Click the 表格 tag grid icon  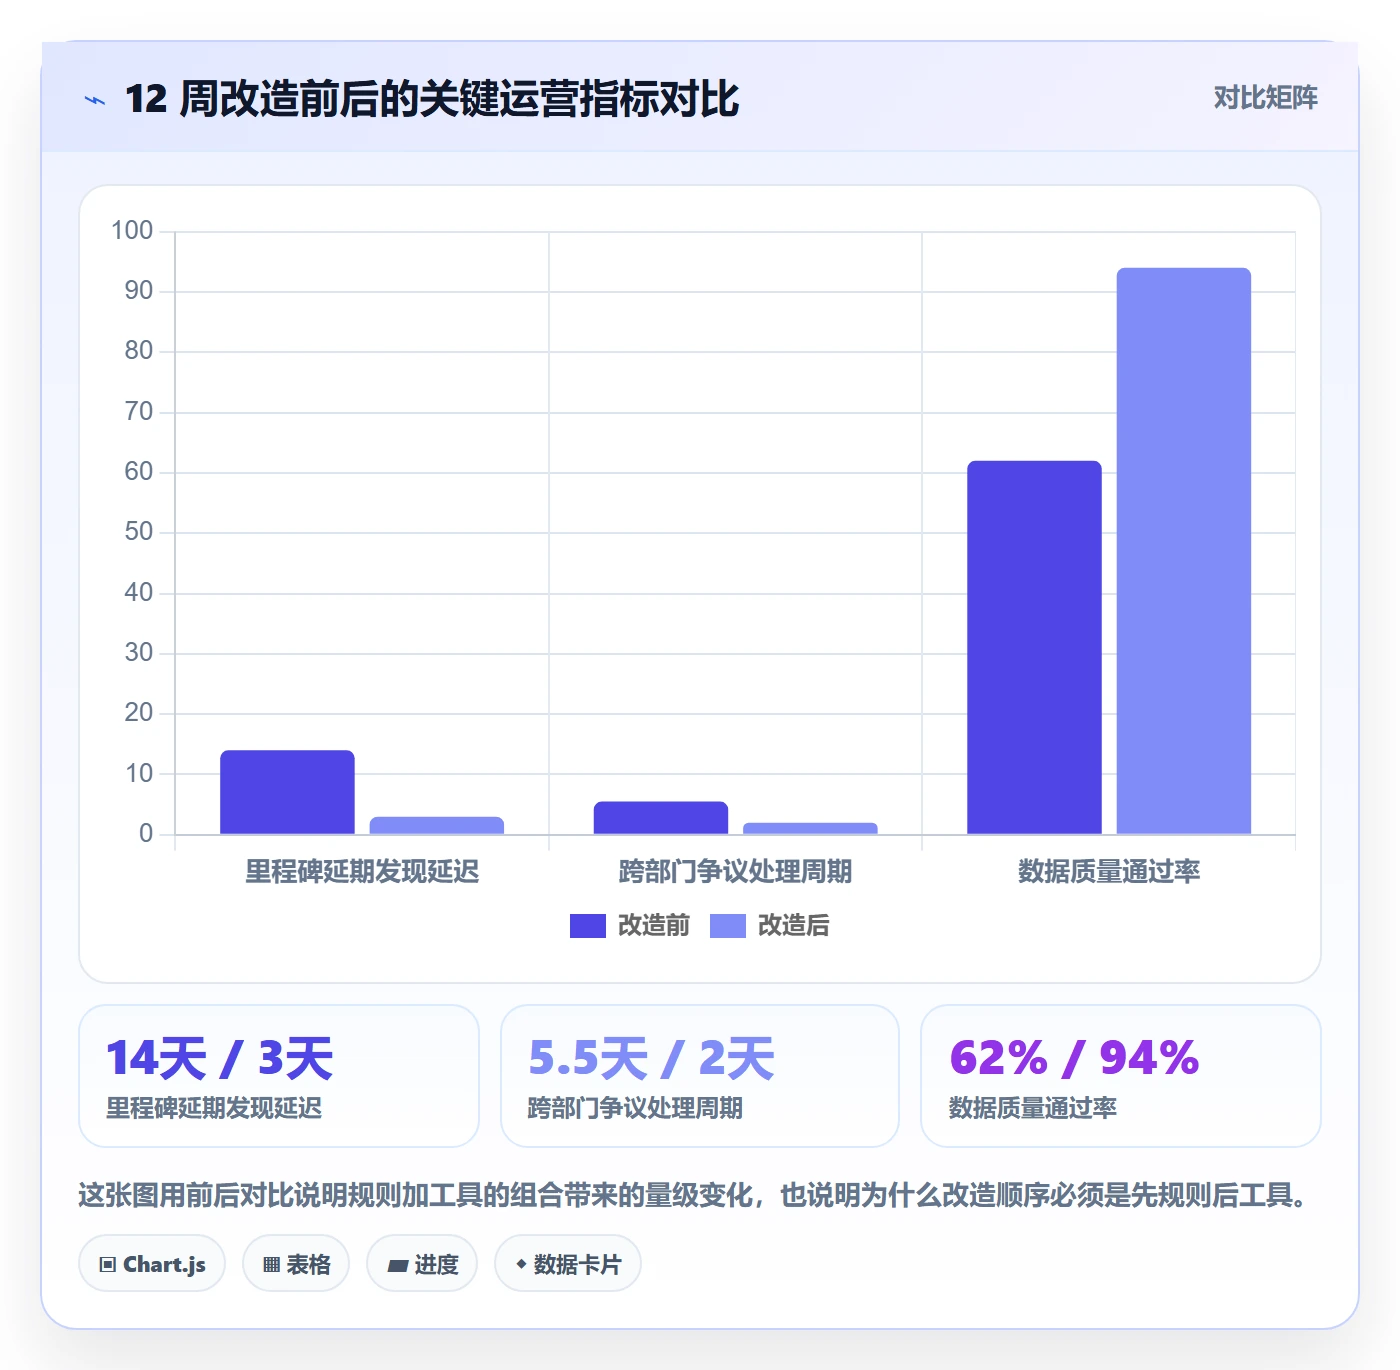(x=271, y=1265)
